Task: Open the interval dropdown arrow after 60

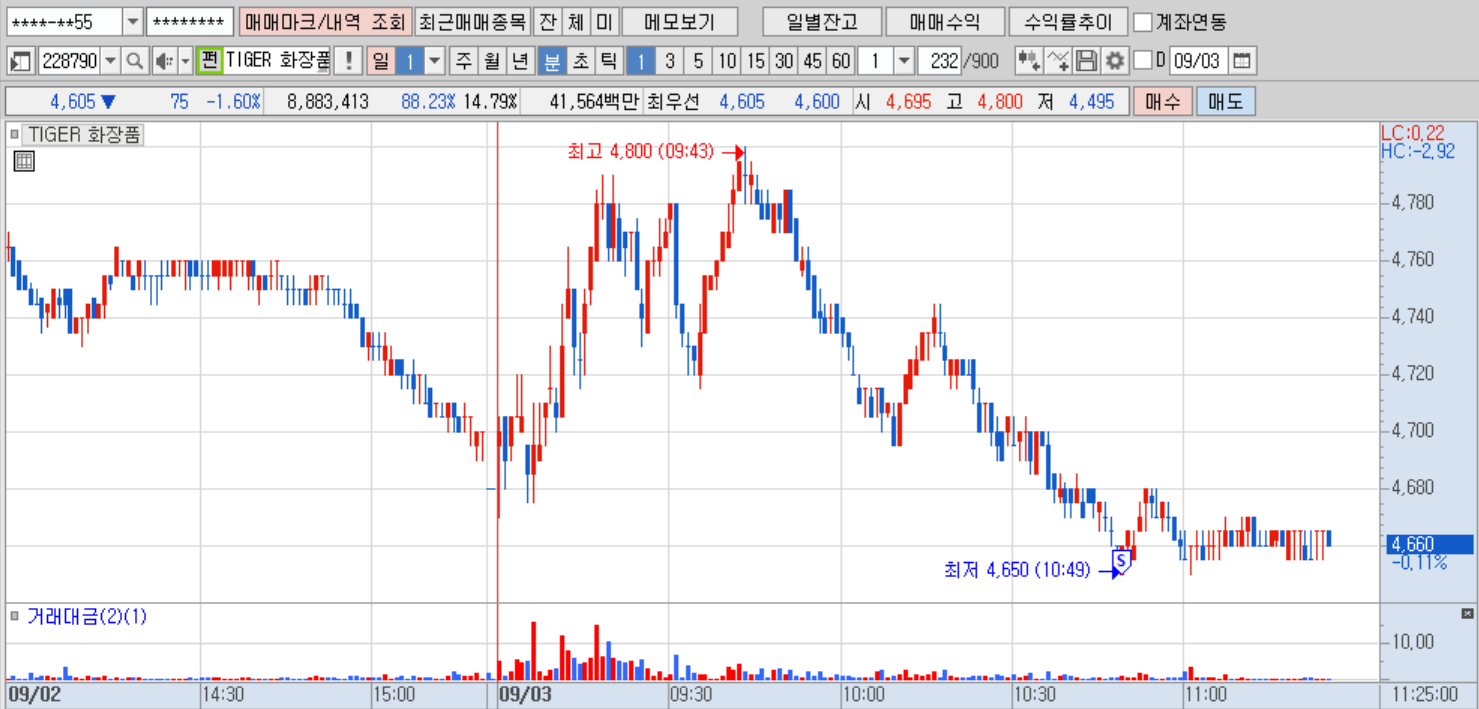Action: [904, 61]
